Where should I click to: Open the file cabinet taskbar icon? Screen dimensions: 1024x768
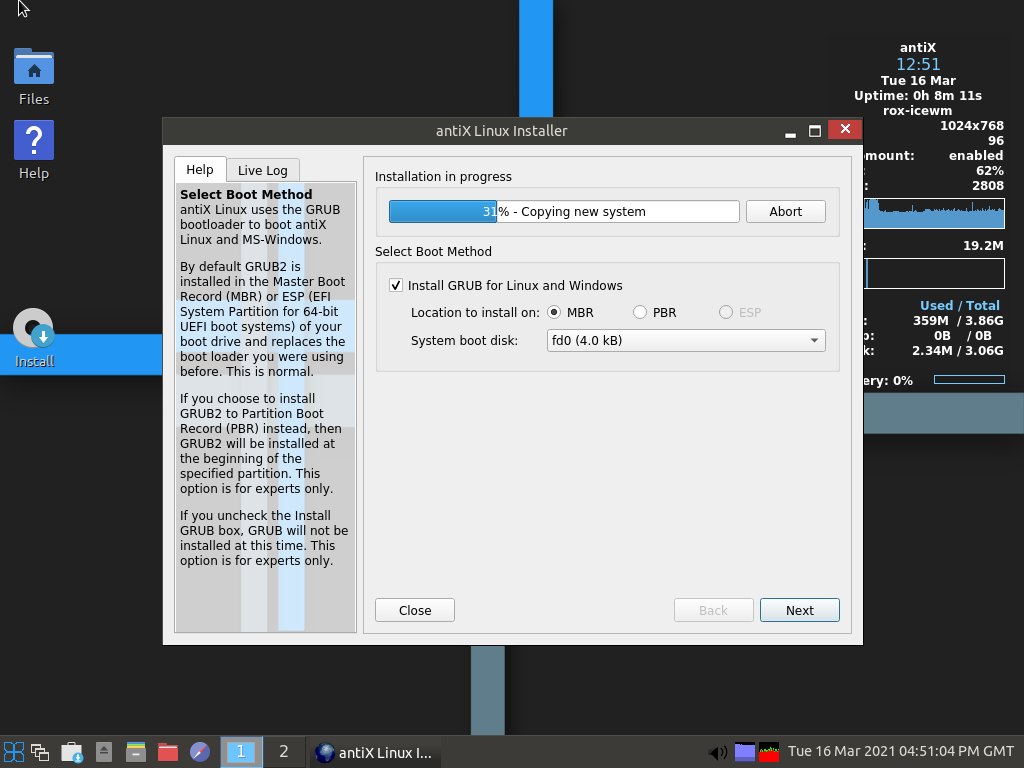(x=136, y=752)
